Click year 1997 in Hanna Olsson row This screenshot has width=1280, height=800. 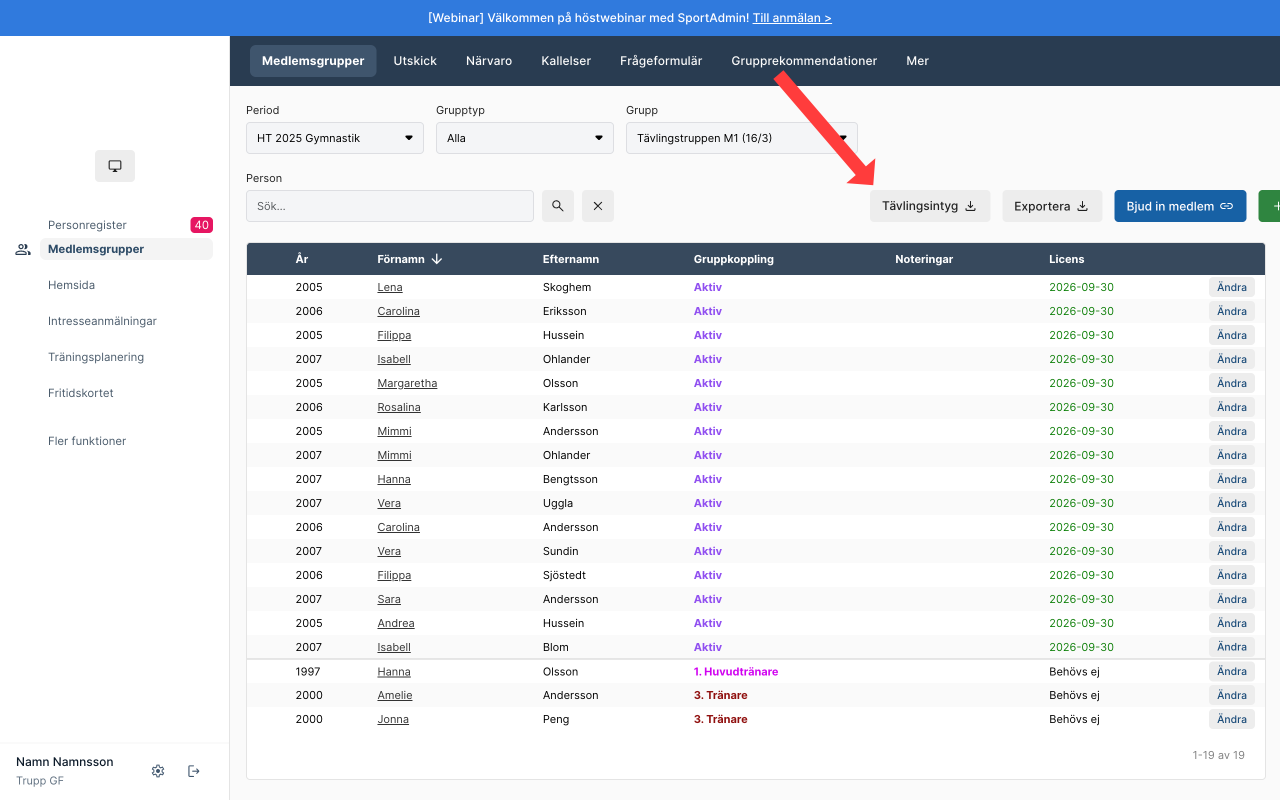click(x=308, y=671)
